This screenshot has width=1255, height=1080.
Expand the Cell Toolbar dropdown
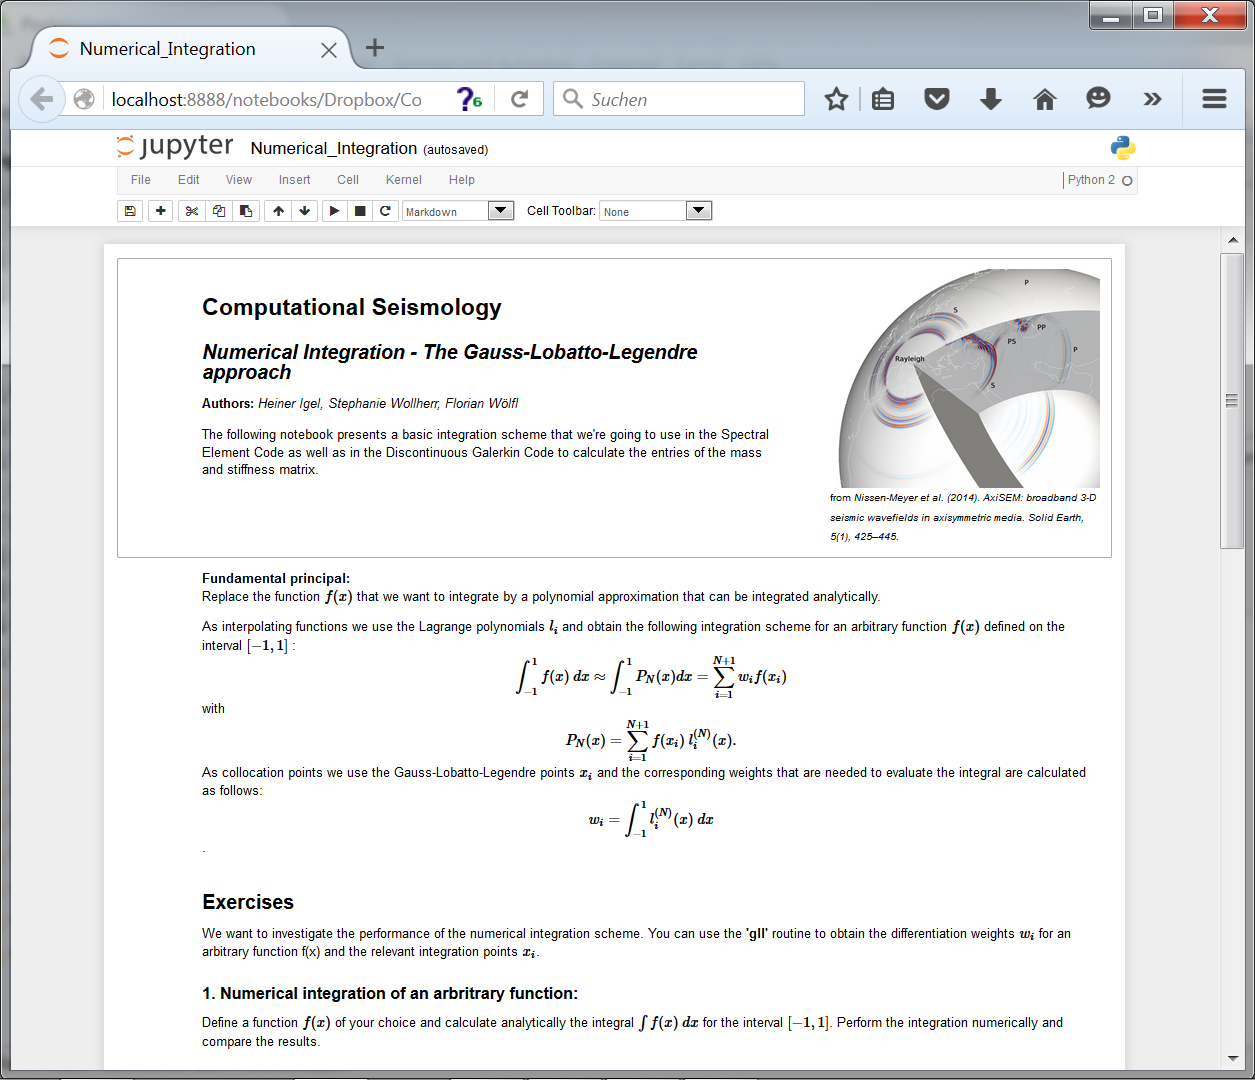tap(655, 211)
